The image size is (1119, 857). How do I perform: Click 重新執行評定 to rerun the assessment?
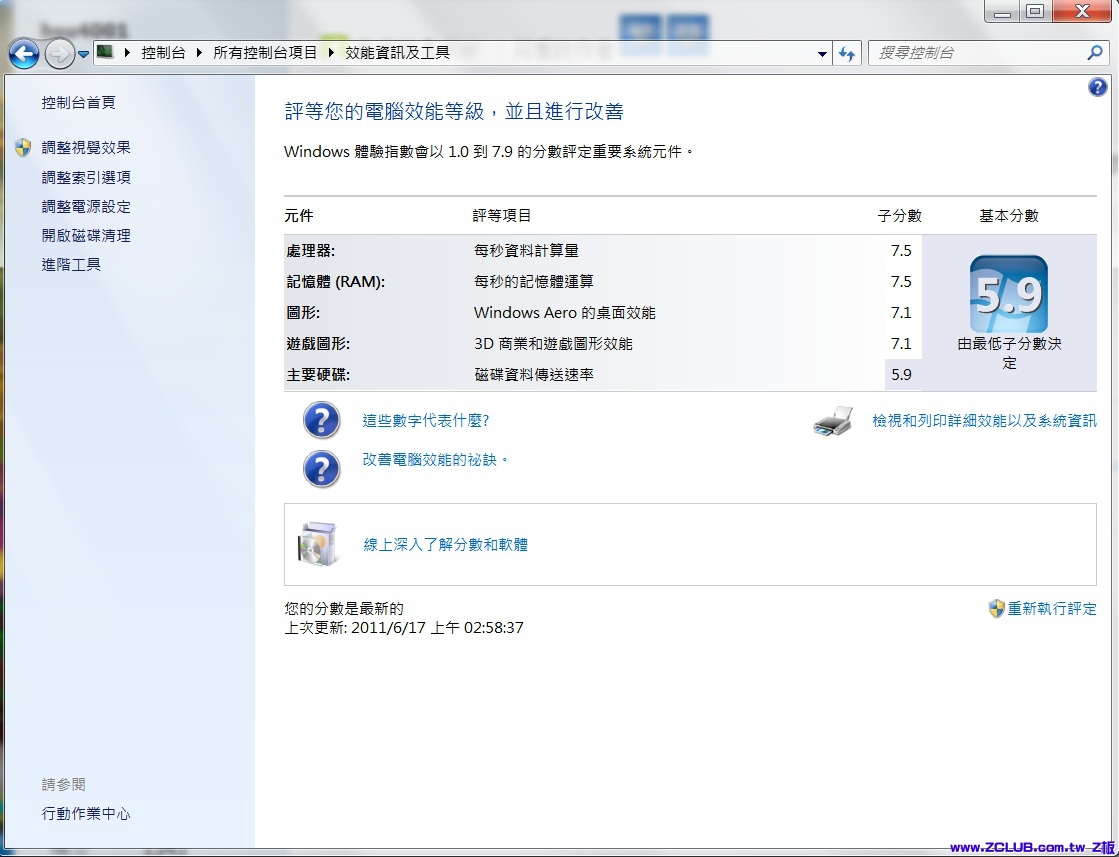(1052, 609)
